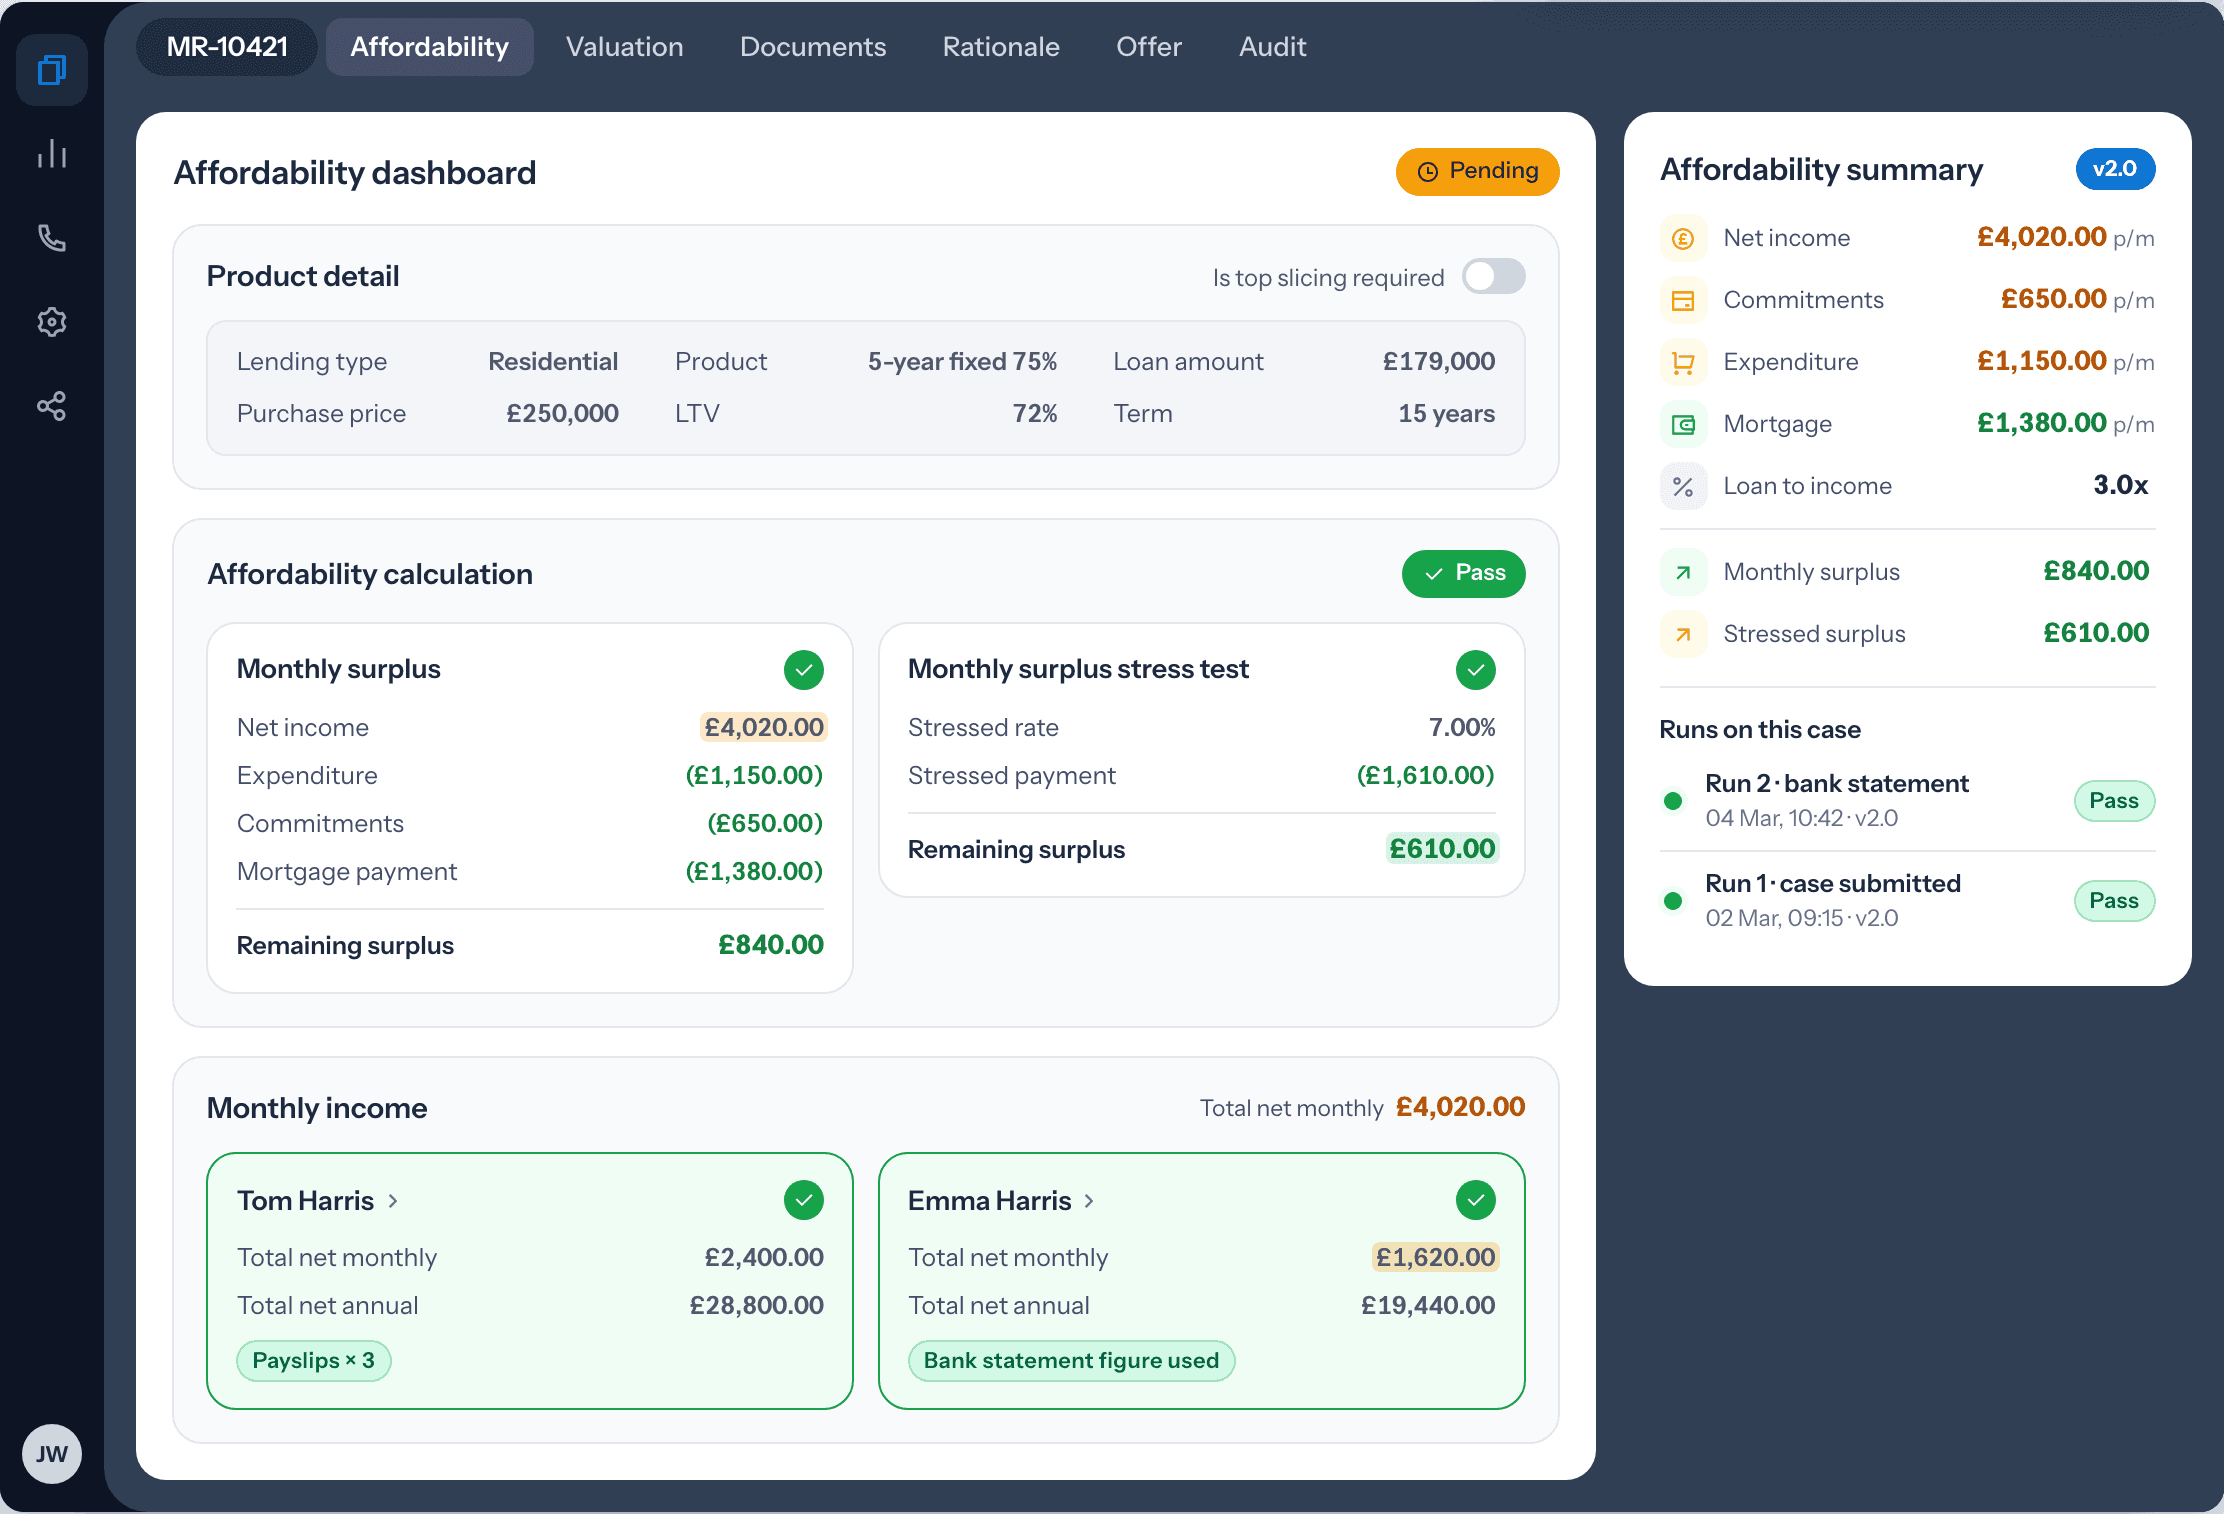Open the phone calls sidebar icon
2224x1514 pixels.
(52, 238)
